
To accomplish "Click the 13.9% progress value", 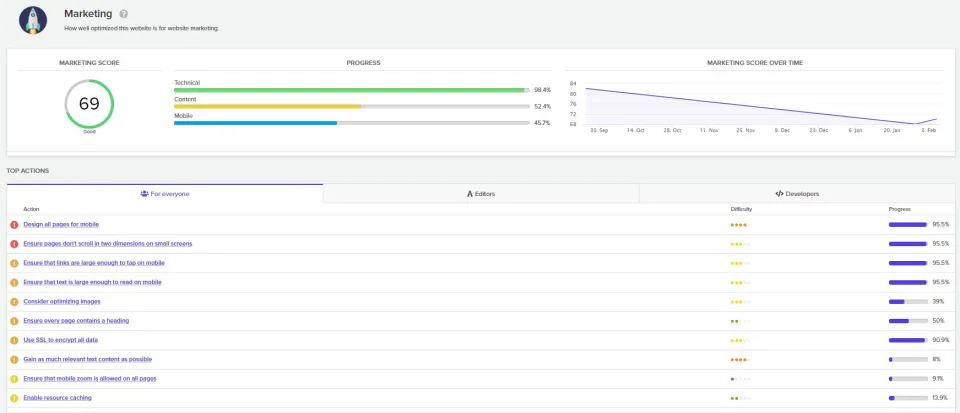I will [x=941, y=398].
